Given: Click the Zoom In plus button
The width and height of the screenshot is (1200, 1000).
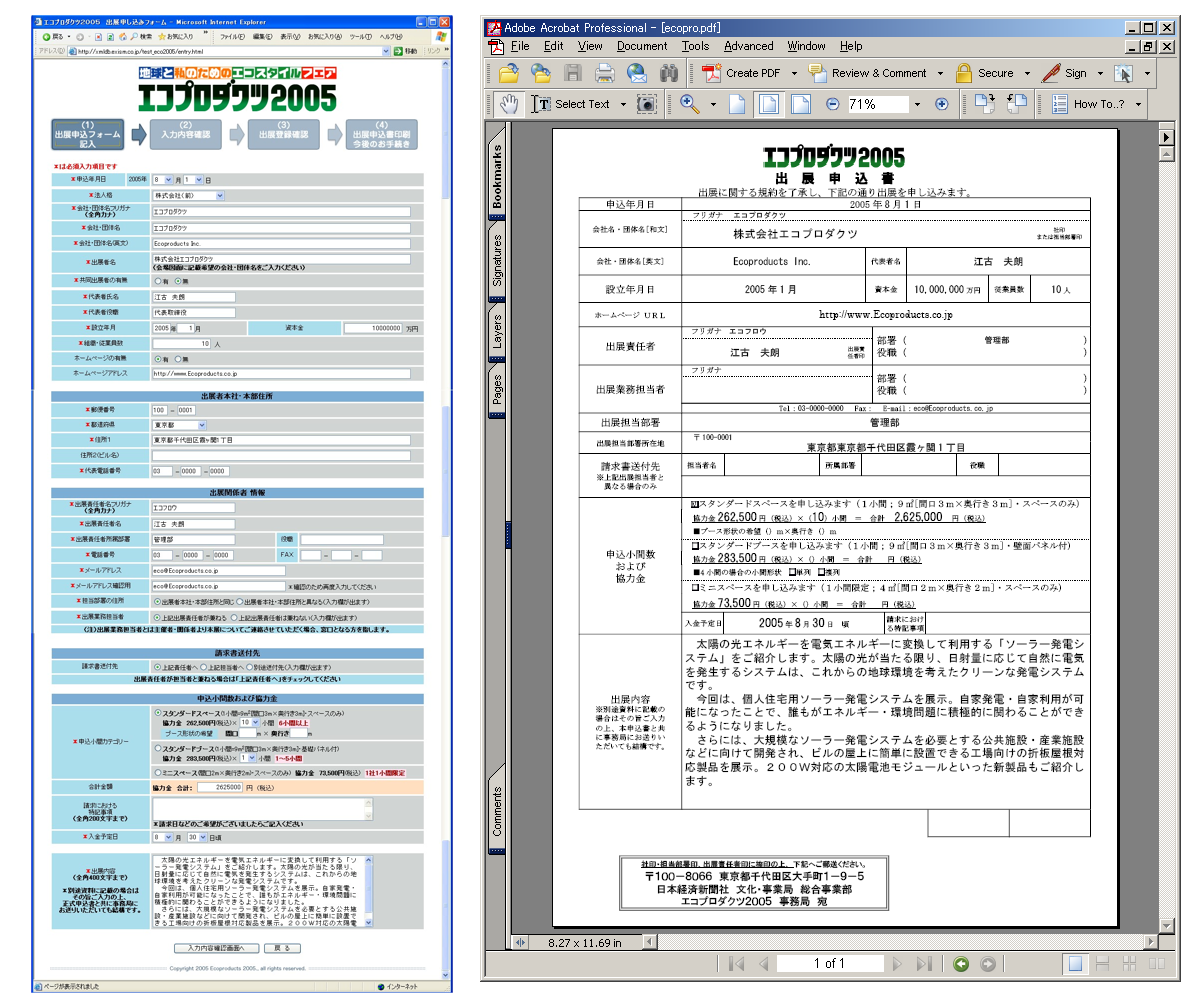Looking at the screenshot, I should [x=941, y=103].
